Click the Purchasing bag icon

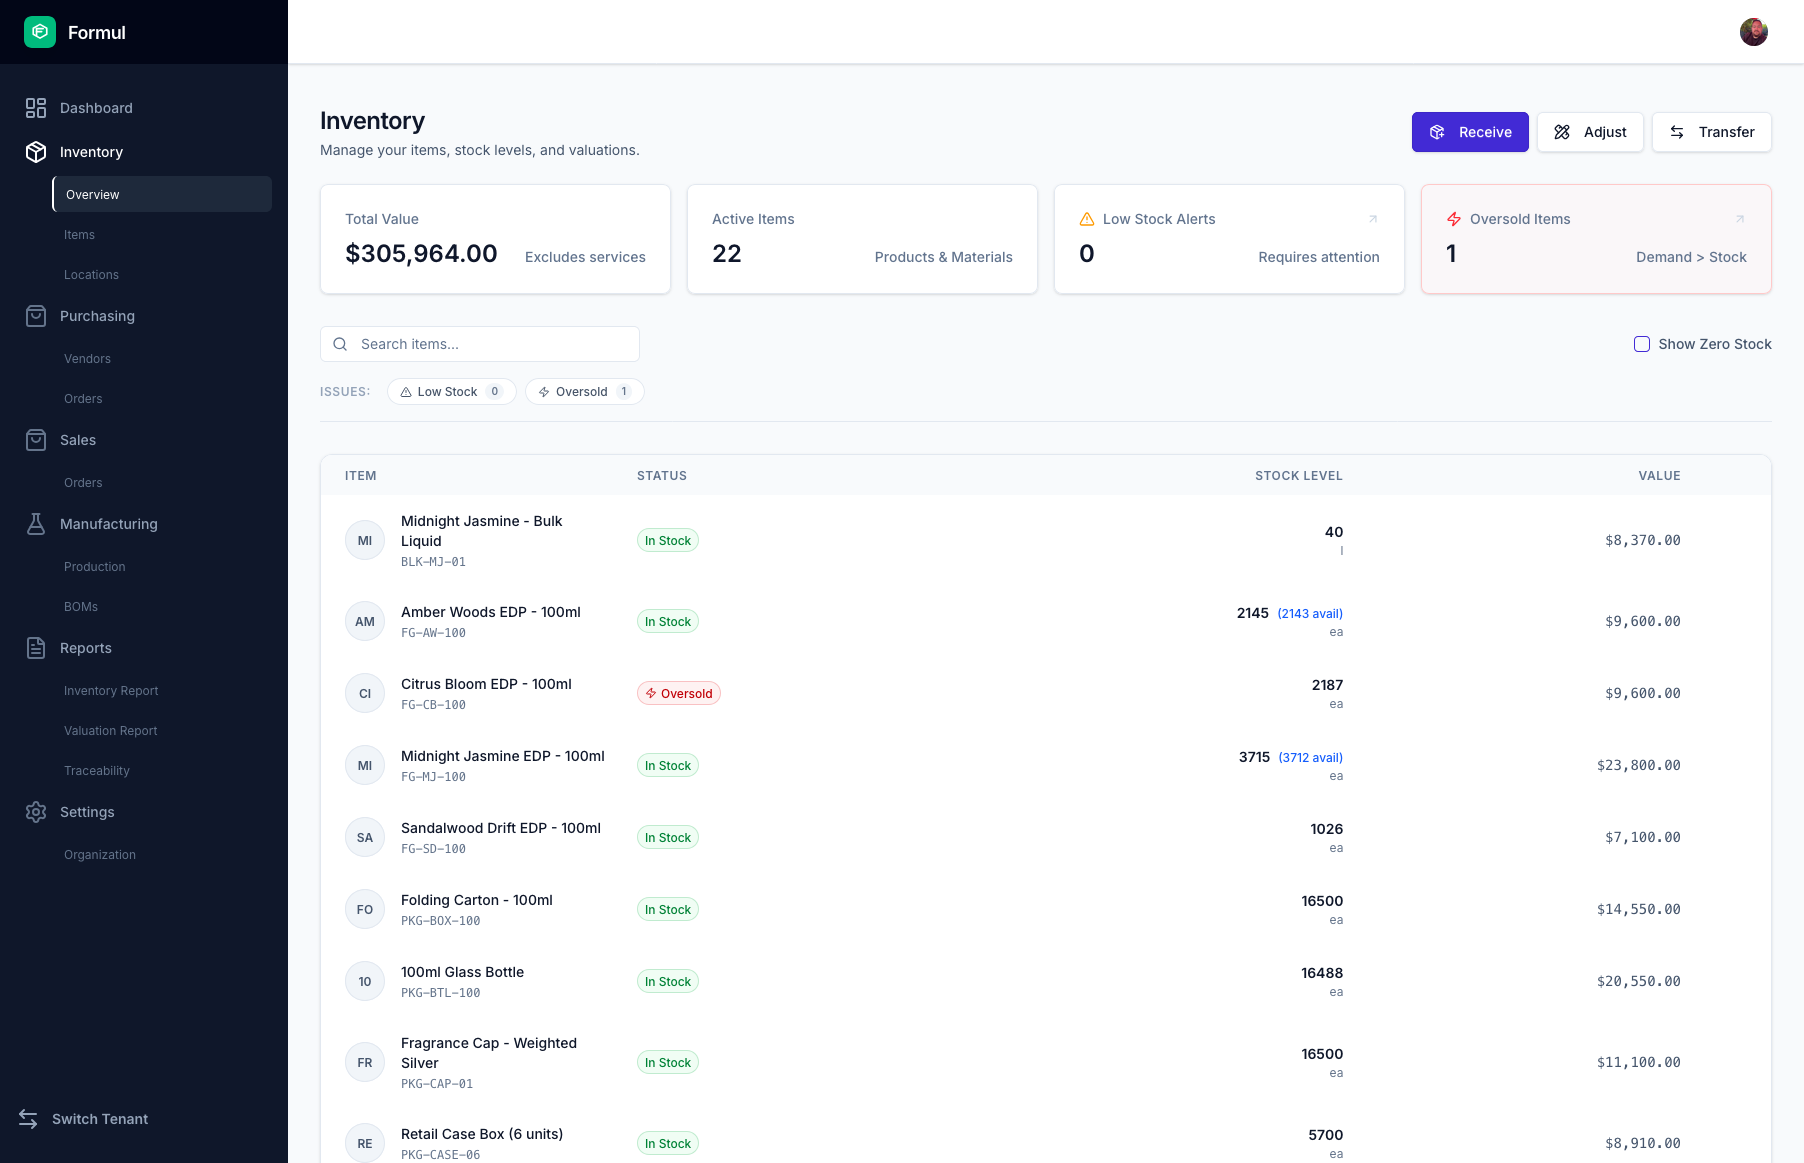click(x=36, y=316)
